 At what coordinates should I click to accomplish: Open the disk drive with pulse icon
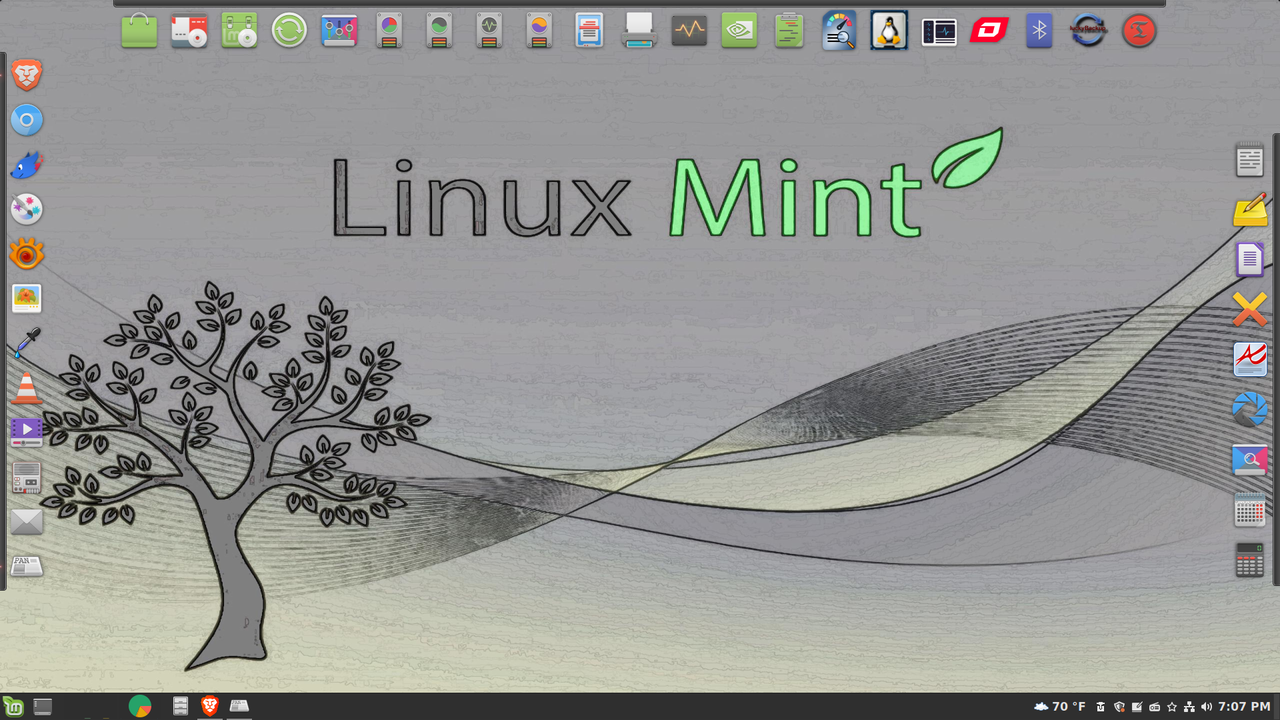[x=489, y=31]
